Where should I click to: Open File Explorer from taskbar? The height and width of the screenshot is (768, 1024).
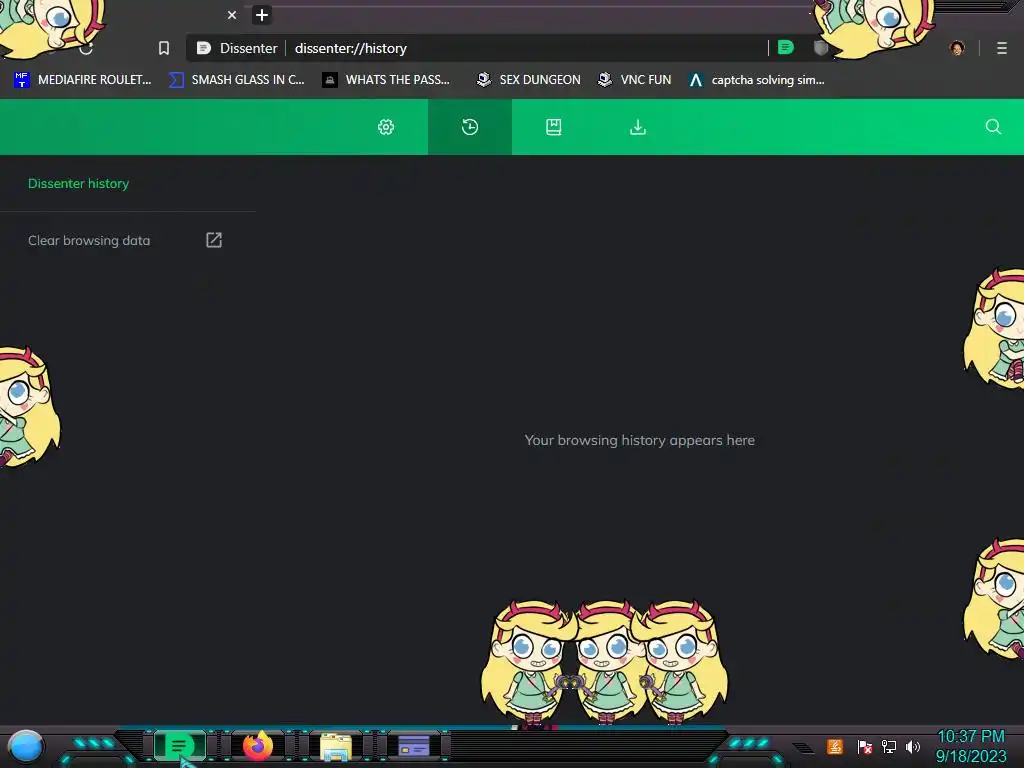point(336,746)
